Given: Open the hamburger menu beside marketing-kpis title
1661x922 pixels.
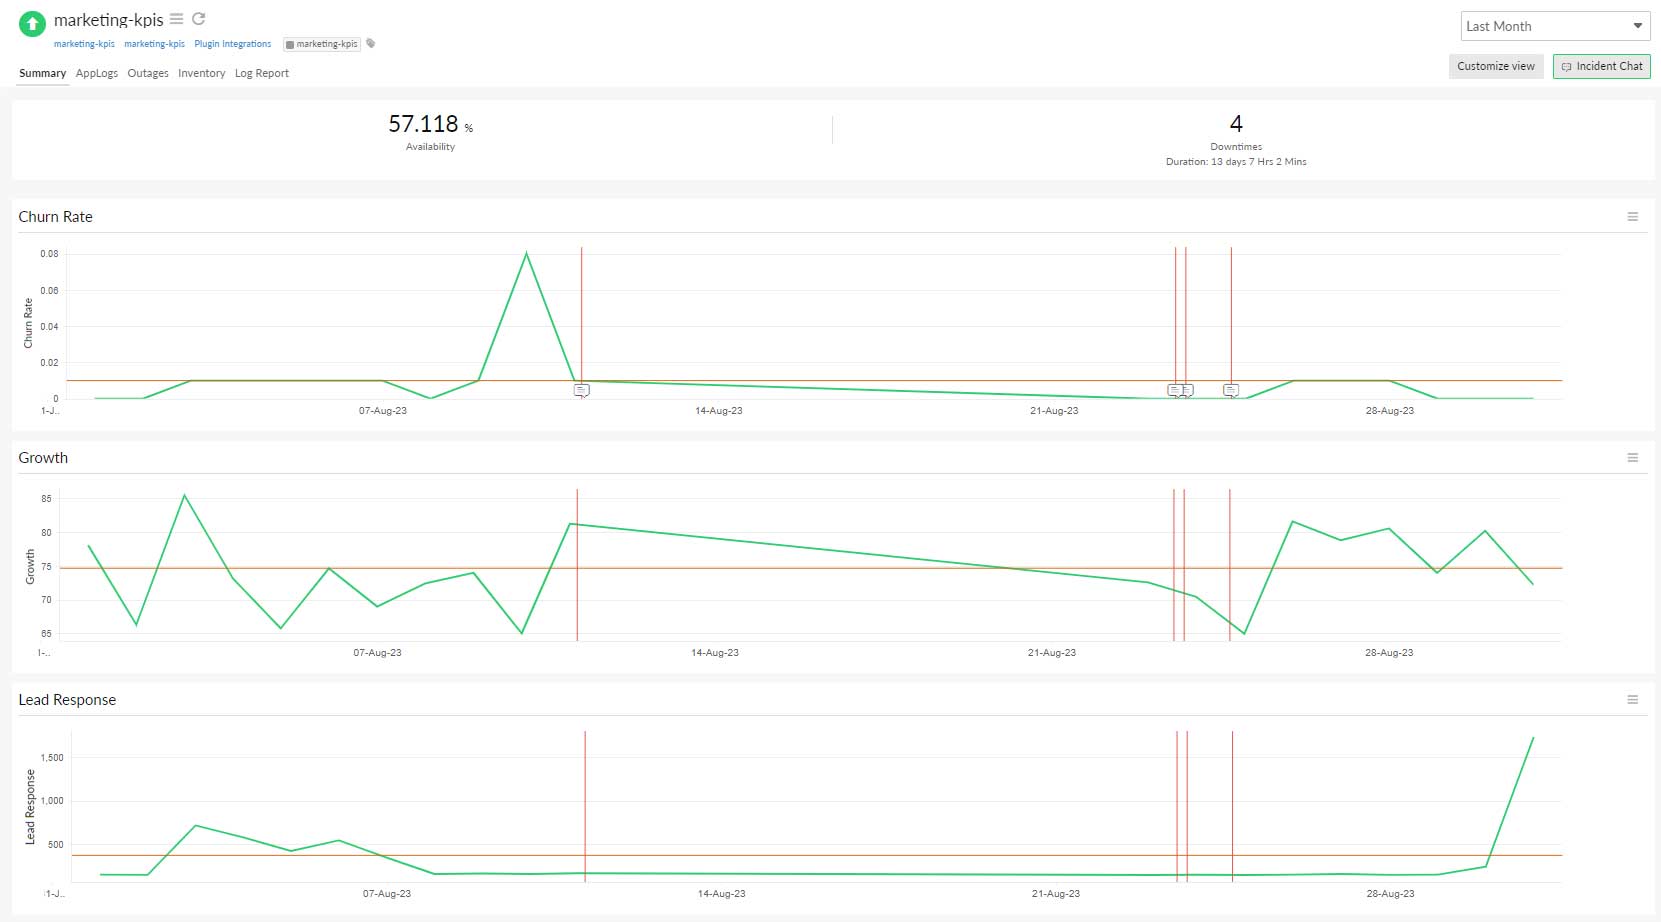Looking at the screenshot, I should click(176, 19).
